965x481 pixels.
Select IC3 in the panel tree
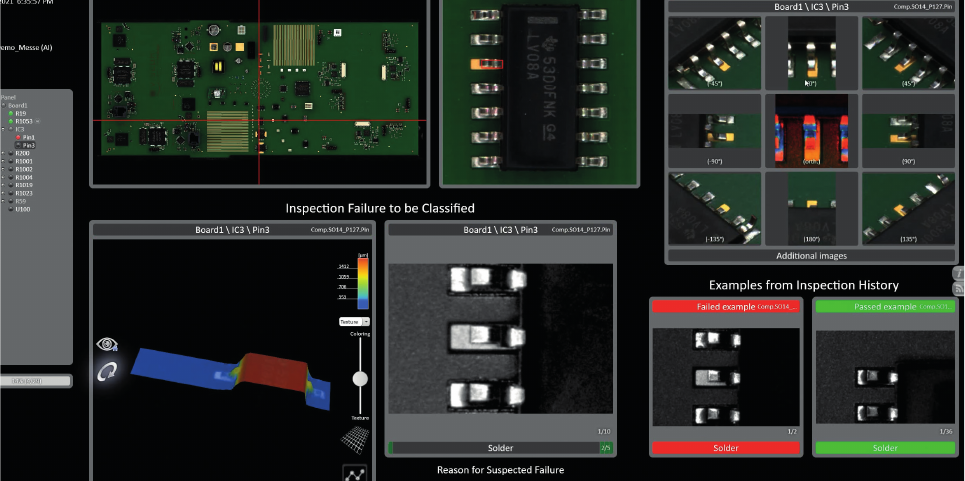click(x=20, y=129)
